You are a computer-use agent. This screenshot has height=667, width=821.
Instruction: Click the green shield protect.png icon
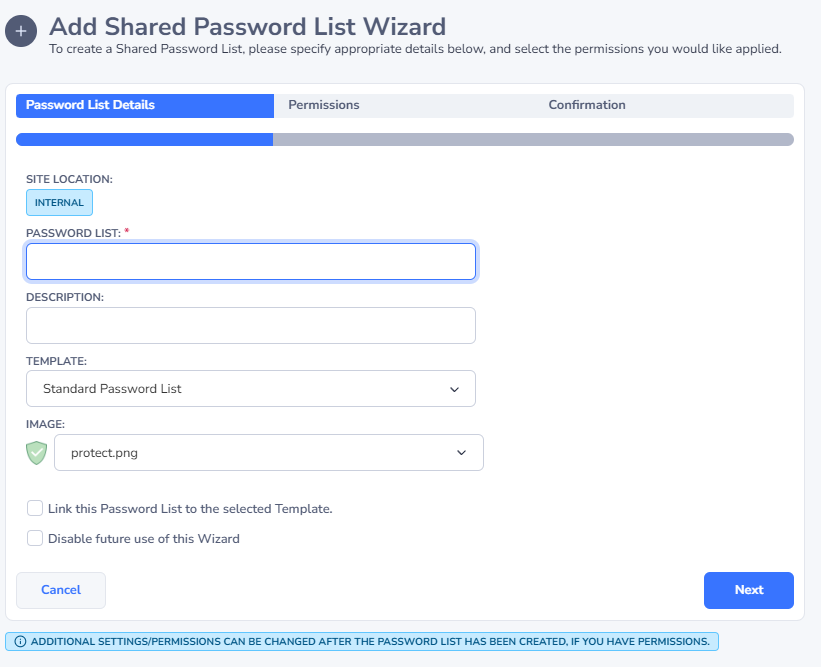tap(36, 452)
